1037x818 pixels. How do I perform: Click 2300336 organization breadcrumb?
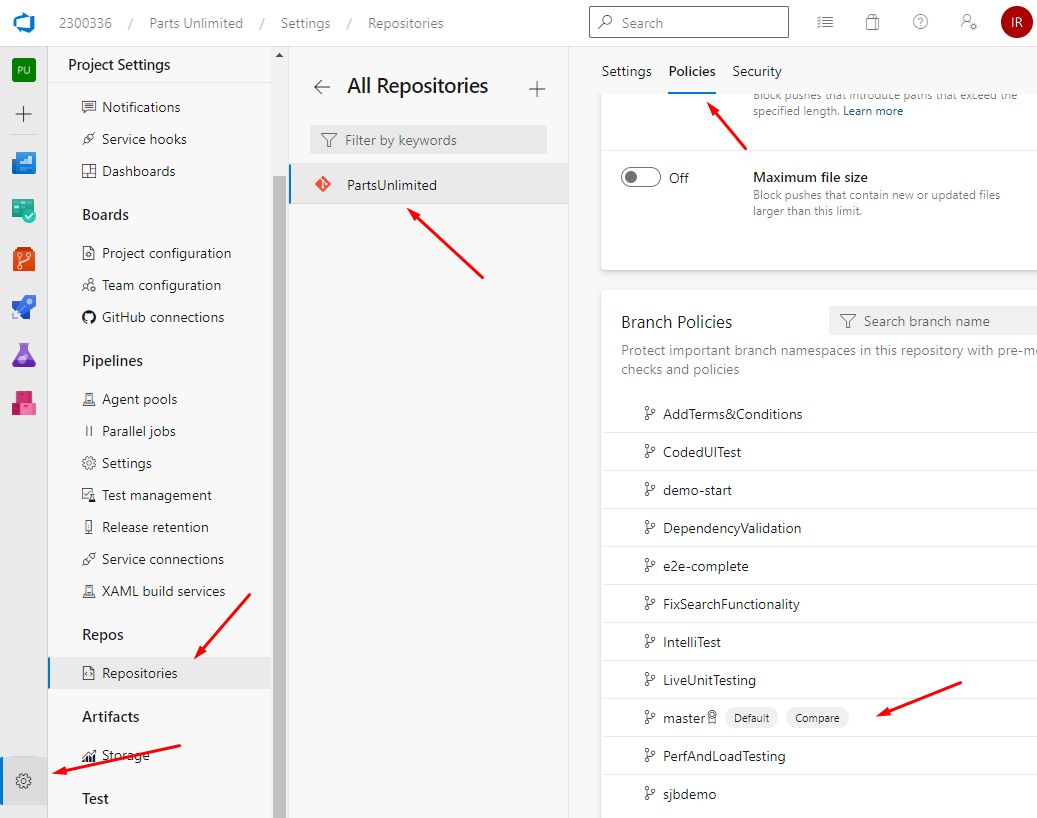tap(85, 23)
